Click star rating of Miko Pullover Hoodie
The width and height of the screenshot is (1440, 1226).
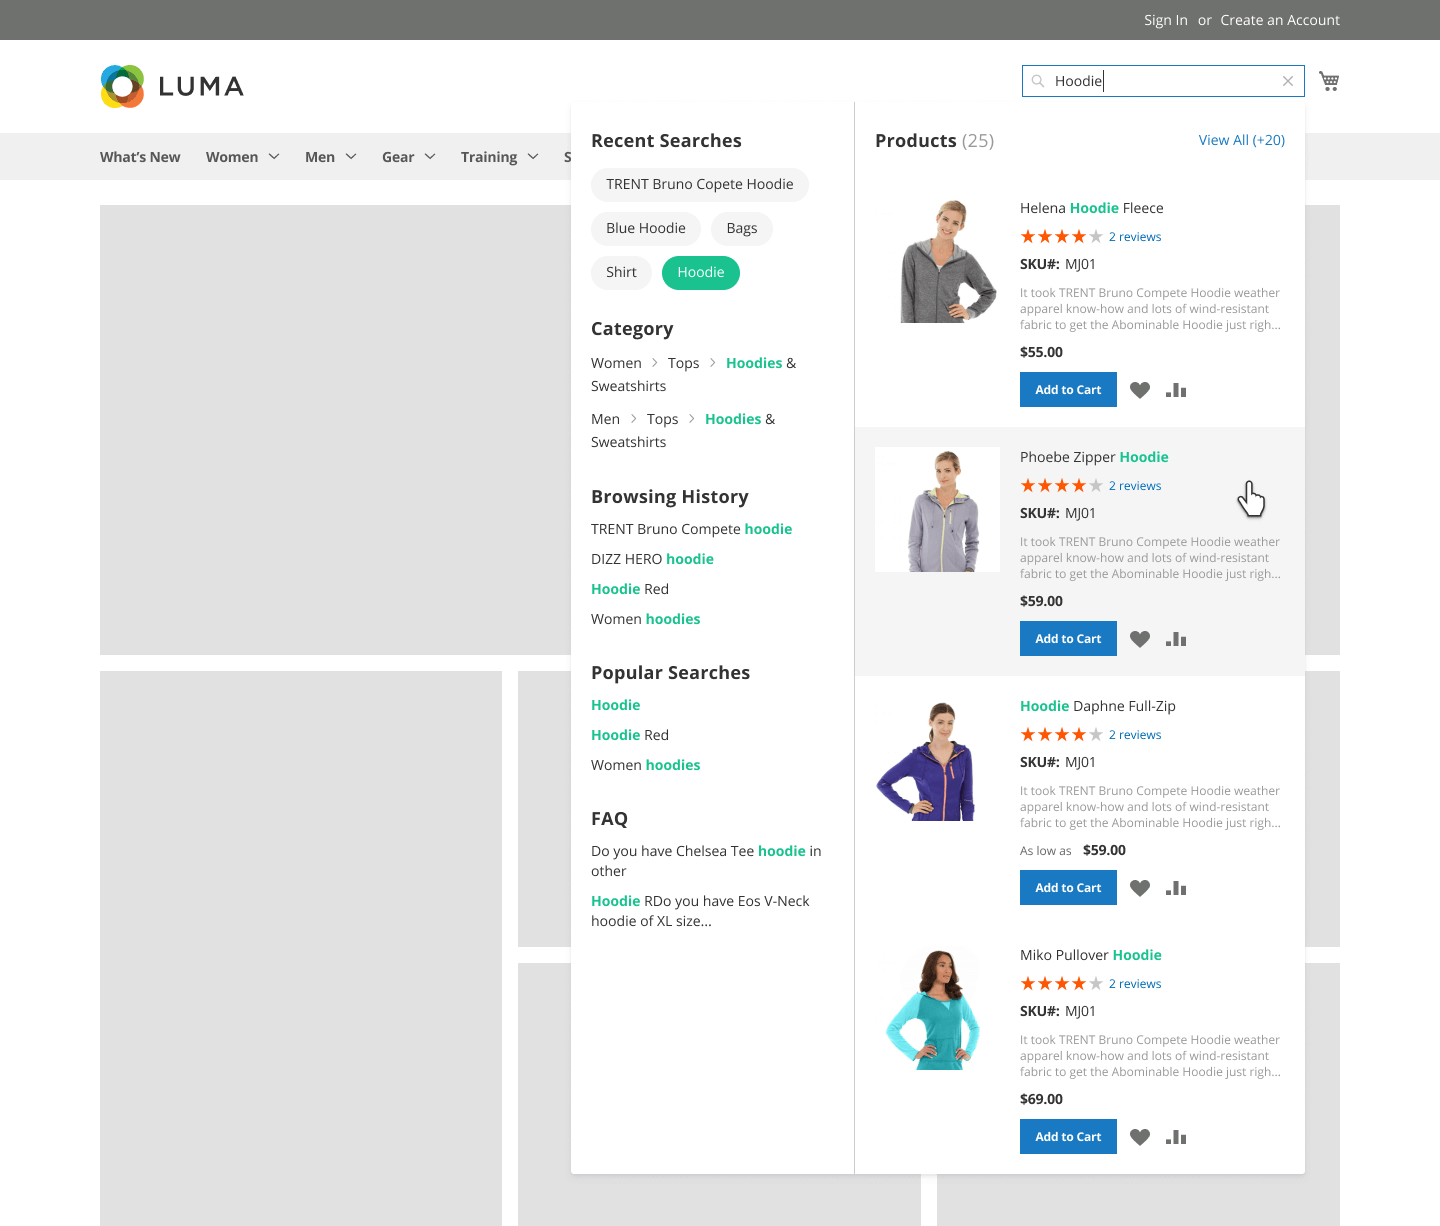(x=1061, y=984)
